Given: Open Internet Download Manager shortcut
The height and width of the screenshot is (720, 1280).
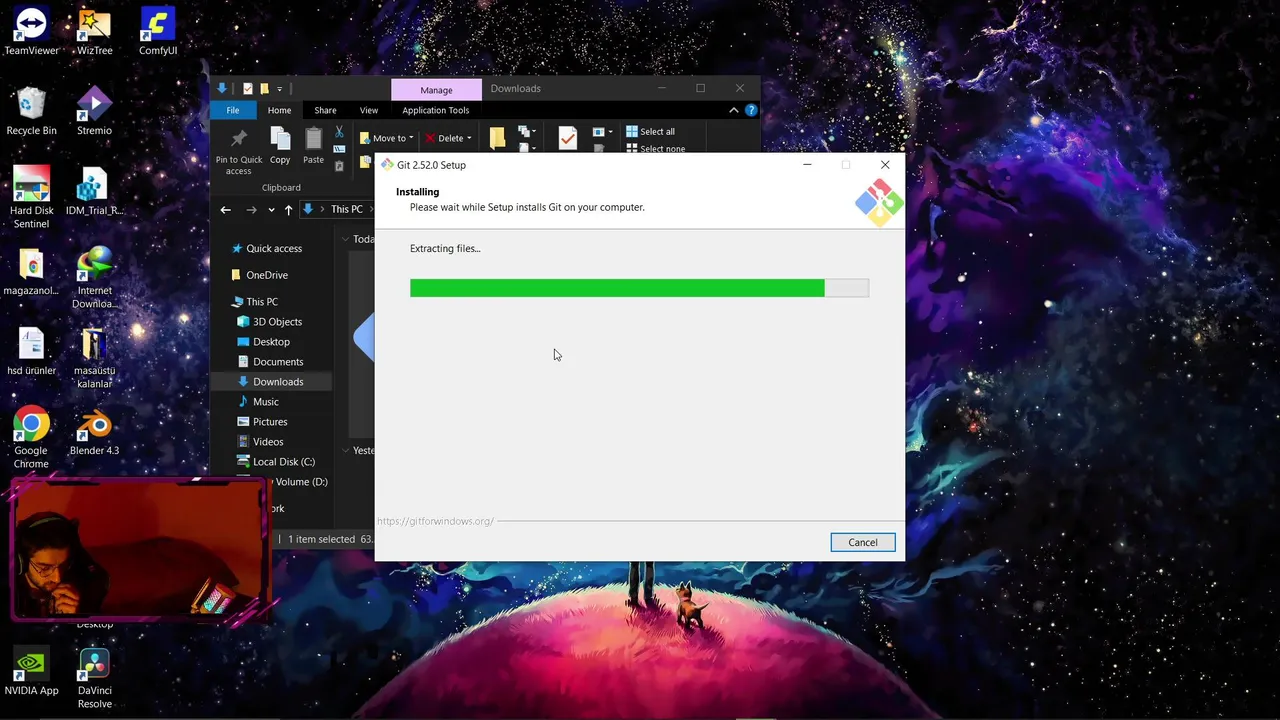Looking at the screenshot, I should tap(95, 277).
